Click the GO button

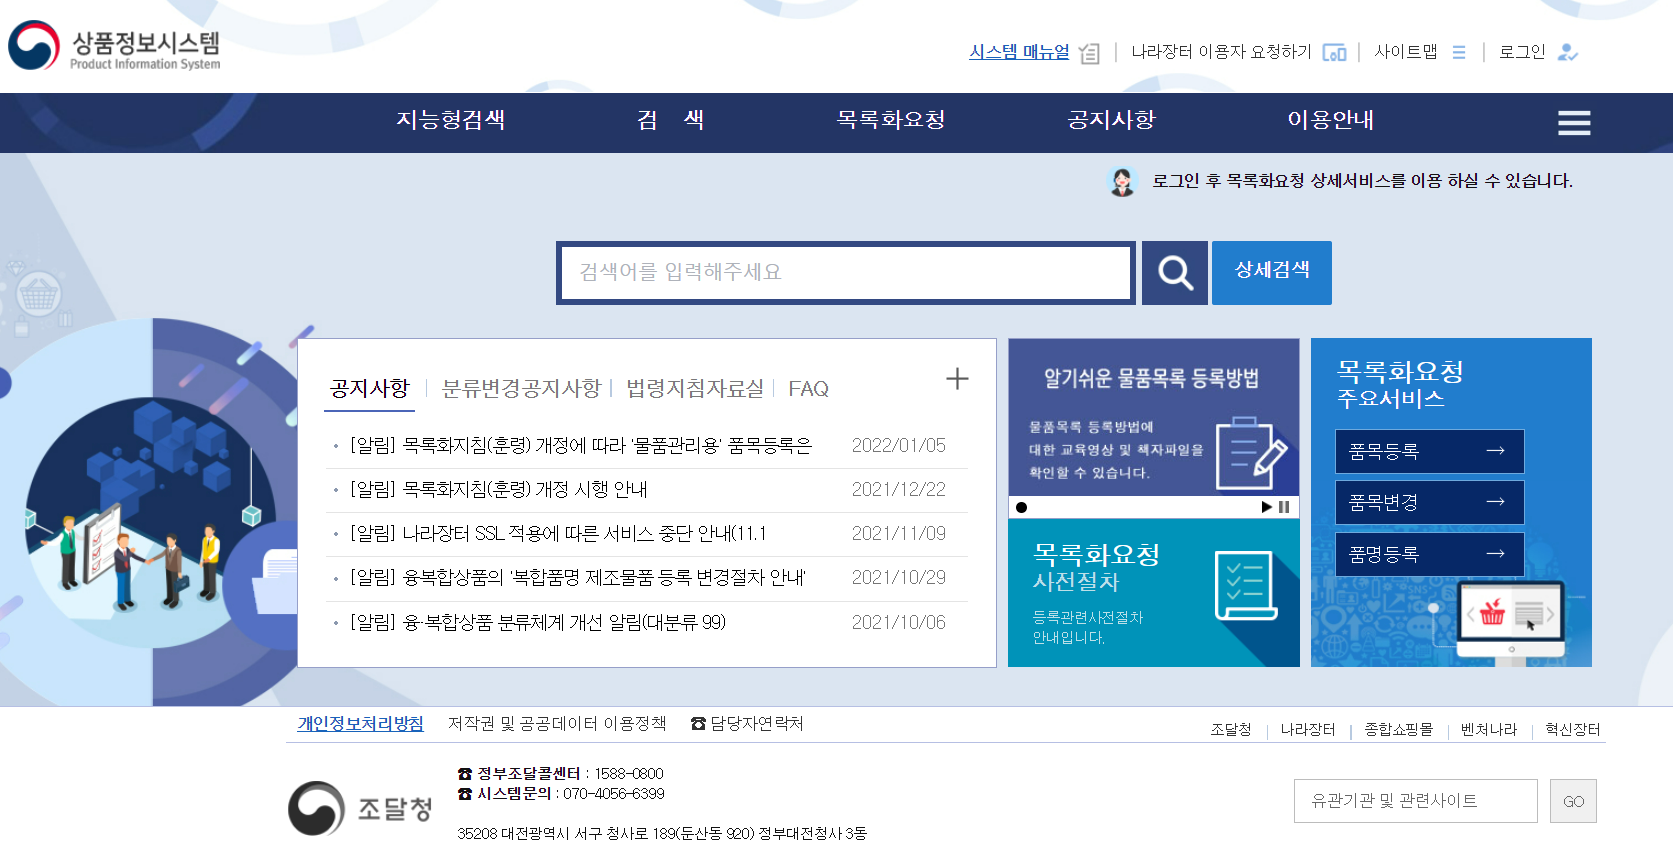[x=1573, y=801]
